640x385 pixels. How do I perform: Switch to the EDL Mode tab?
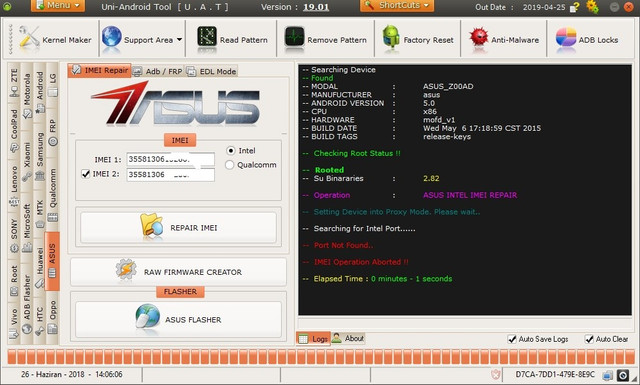coord(211,71)
